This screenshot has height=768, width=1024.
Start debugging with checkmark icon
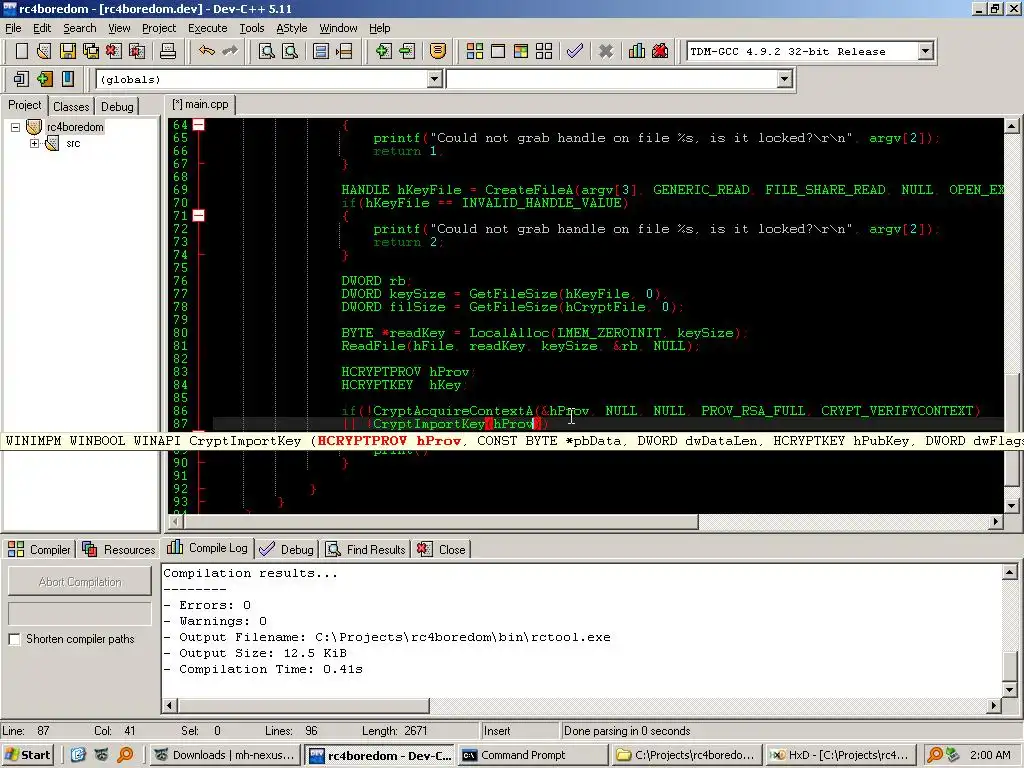[575, 51]
